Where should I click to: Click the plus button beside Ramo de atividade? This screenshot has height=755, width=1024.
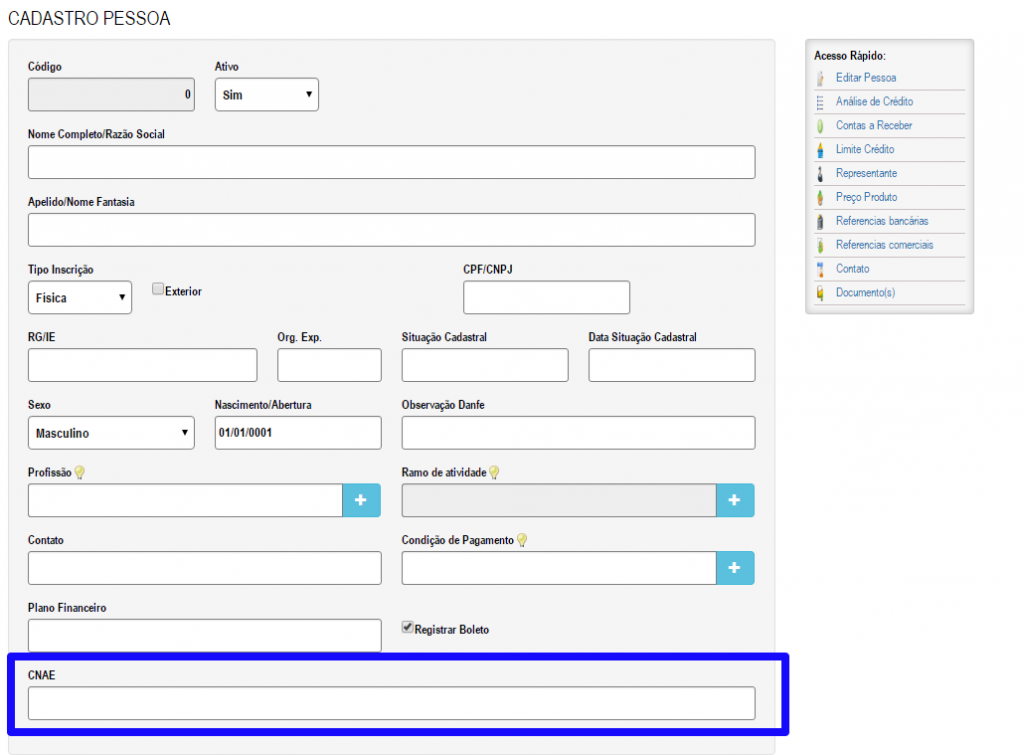click(x=735, y=500)
